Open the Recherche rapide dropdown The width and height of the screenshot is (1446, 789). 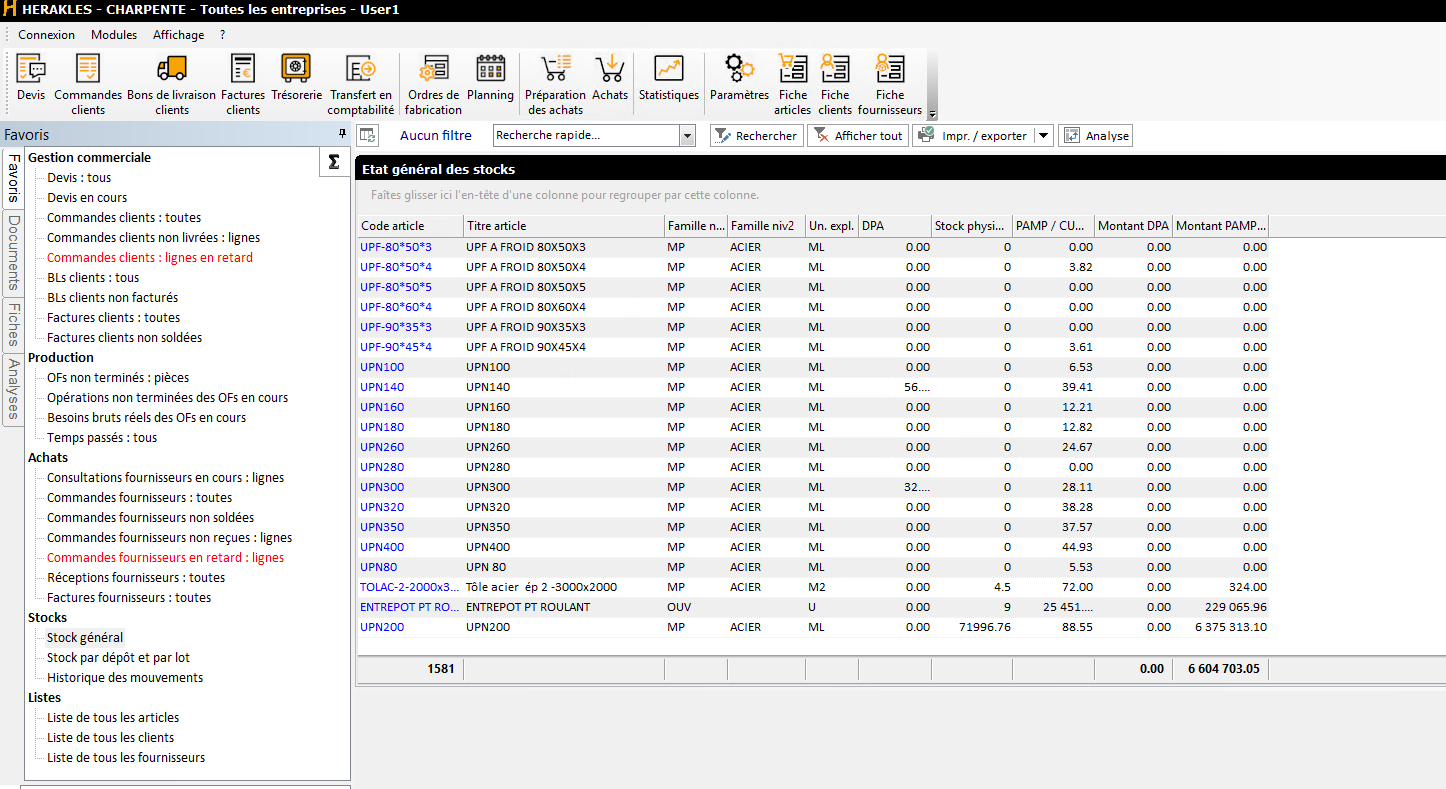coord(687,135)
